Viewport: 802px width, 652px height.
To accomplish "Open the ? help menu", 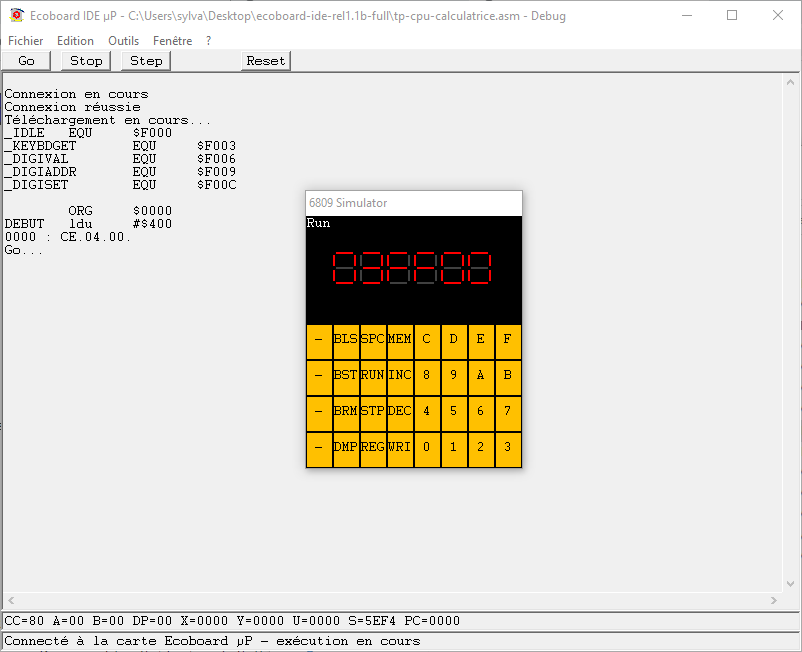I will pyautogui.click(x=208, y=41).
